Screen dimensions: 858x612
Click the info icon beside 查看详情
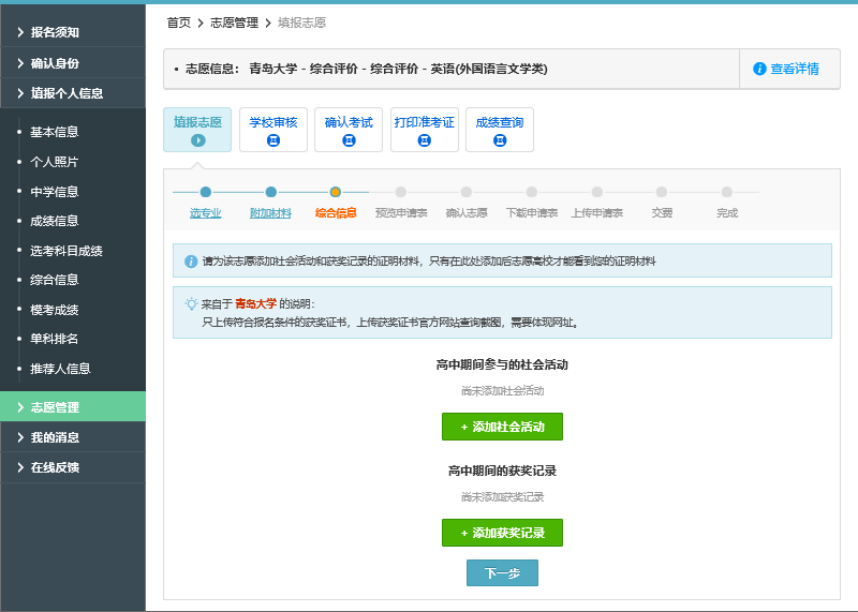[759, 69]
